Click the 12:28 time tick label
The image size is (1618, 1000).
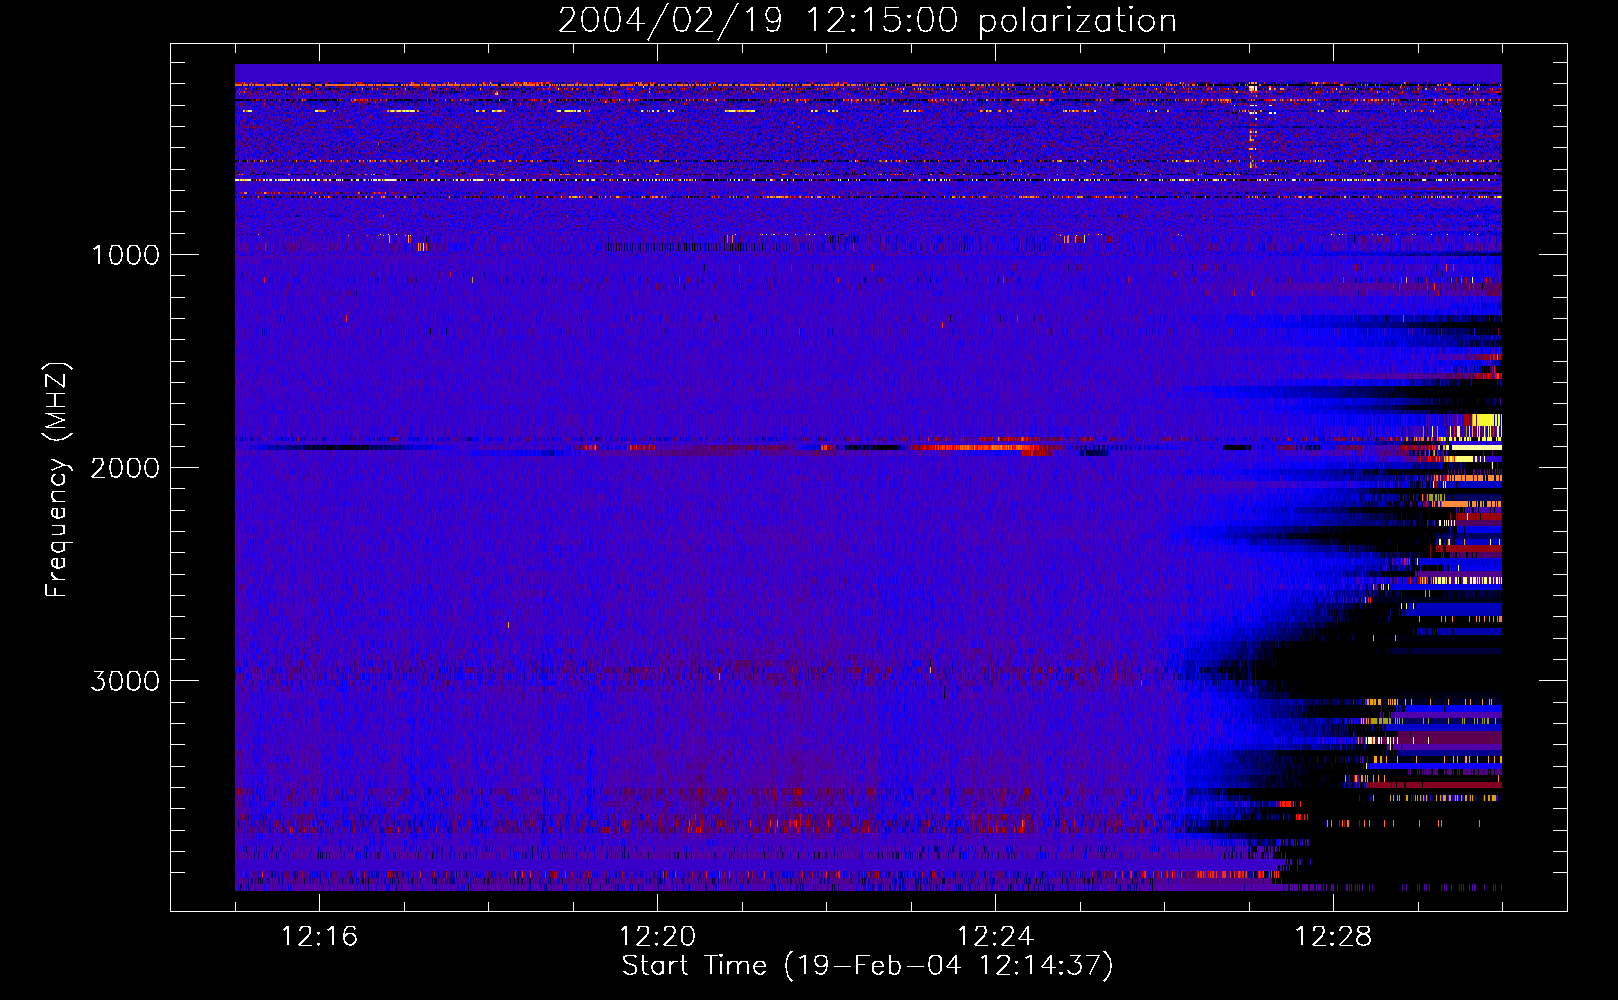pos(1333,937)
